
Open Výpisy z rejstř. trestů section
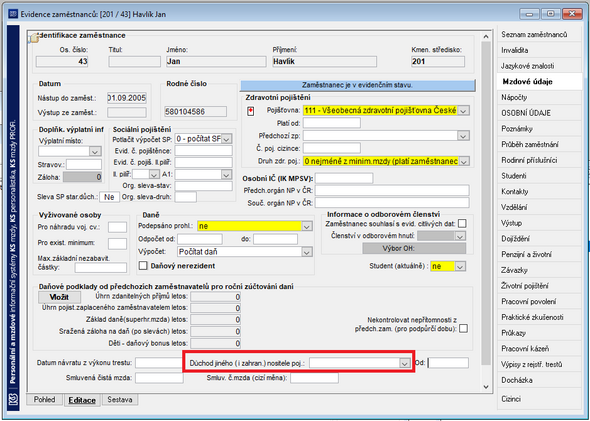(539, 365)
